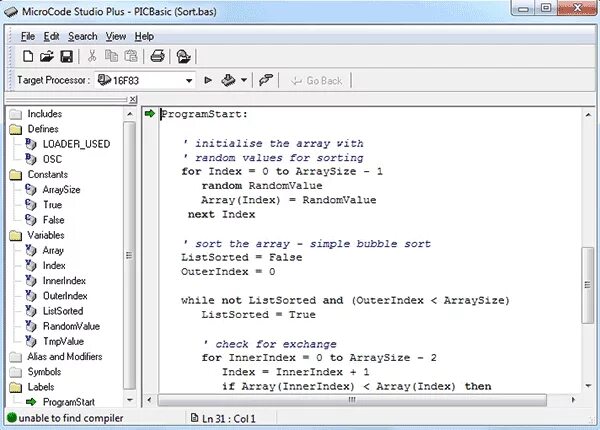The width and height of the screenshot is (600, 430).
Task: Select the Array variable
Action: pyautogui.click(x=44, y=251)
